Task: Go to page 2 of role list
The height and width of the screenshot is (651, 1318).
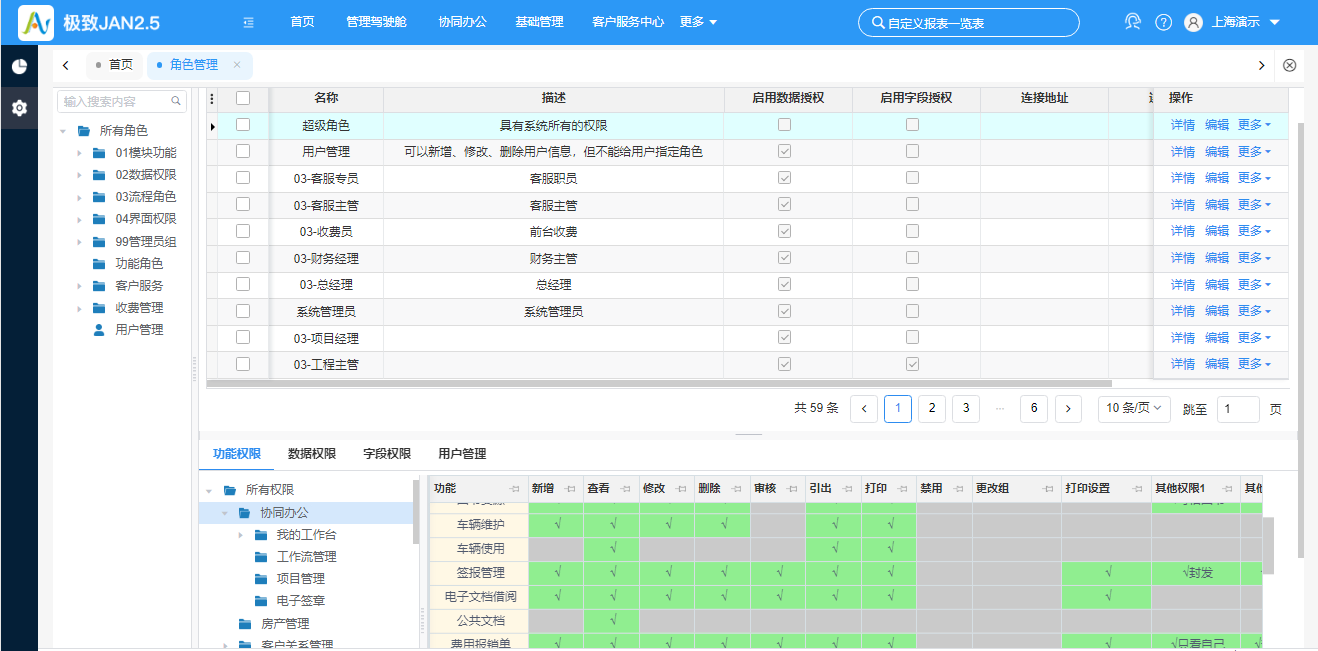Action: tap(931, 408)
